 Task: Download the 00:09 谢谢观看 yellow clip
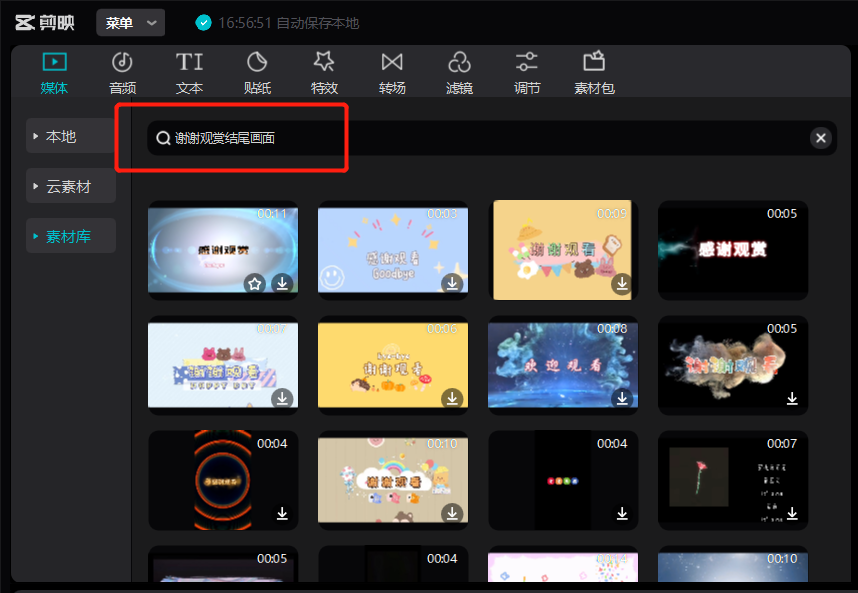pos(622,283)
